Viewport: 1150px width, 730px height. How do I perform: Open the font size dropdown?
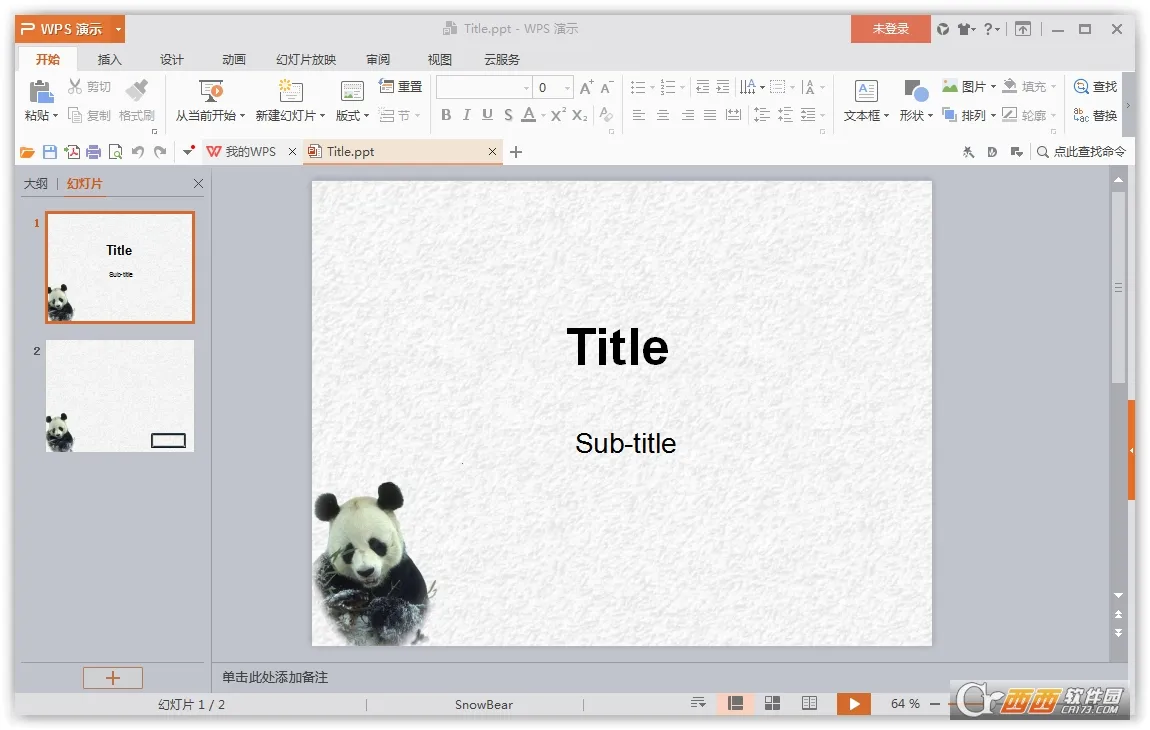tap(567, 88)
